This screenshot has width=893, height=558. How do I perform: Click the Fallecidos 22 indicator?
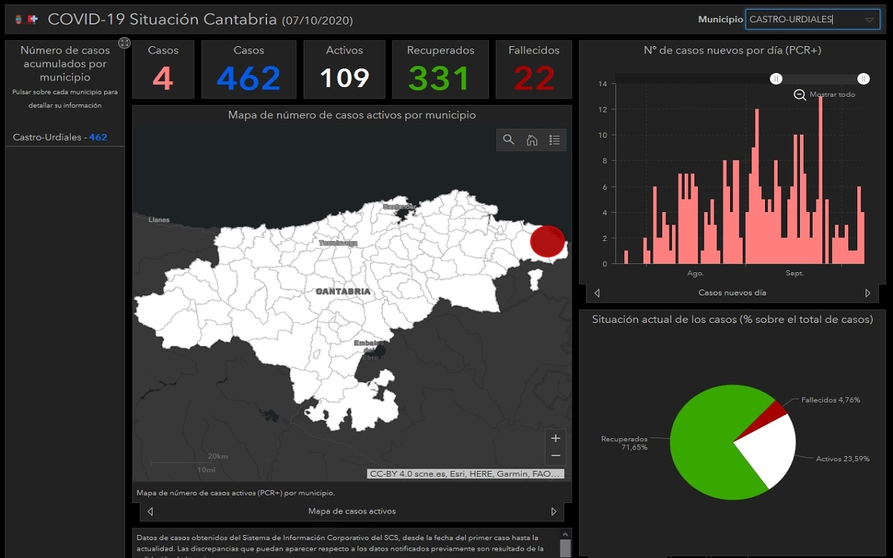tap(534, 69)
